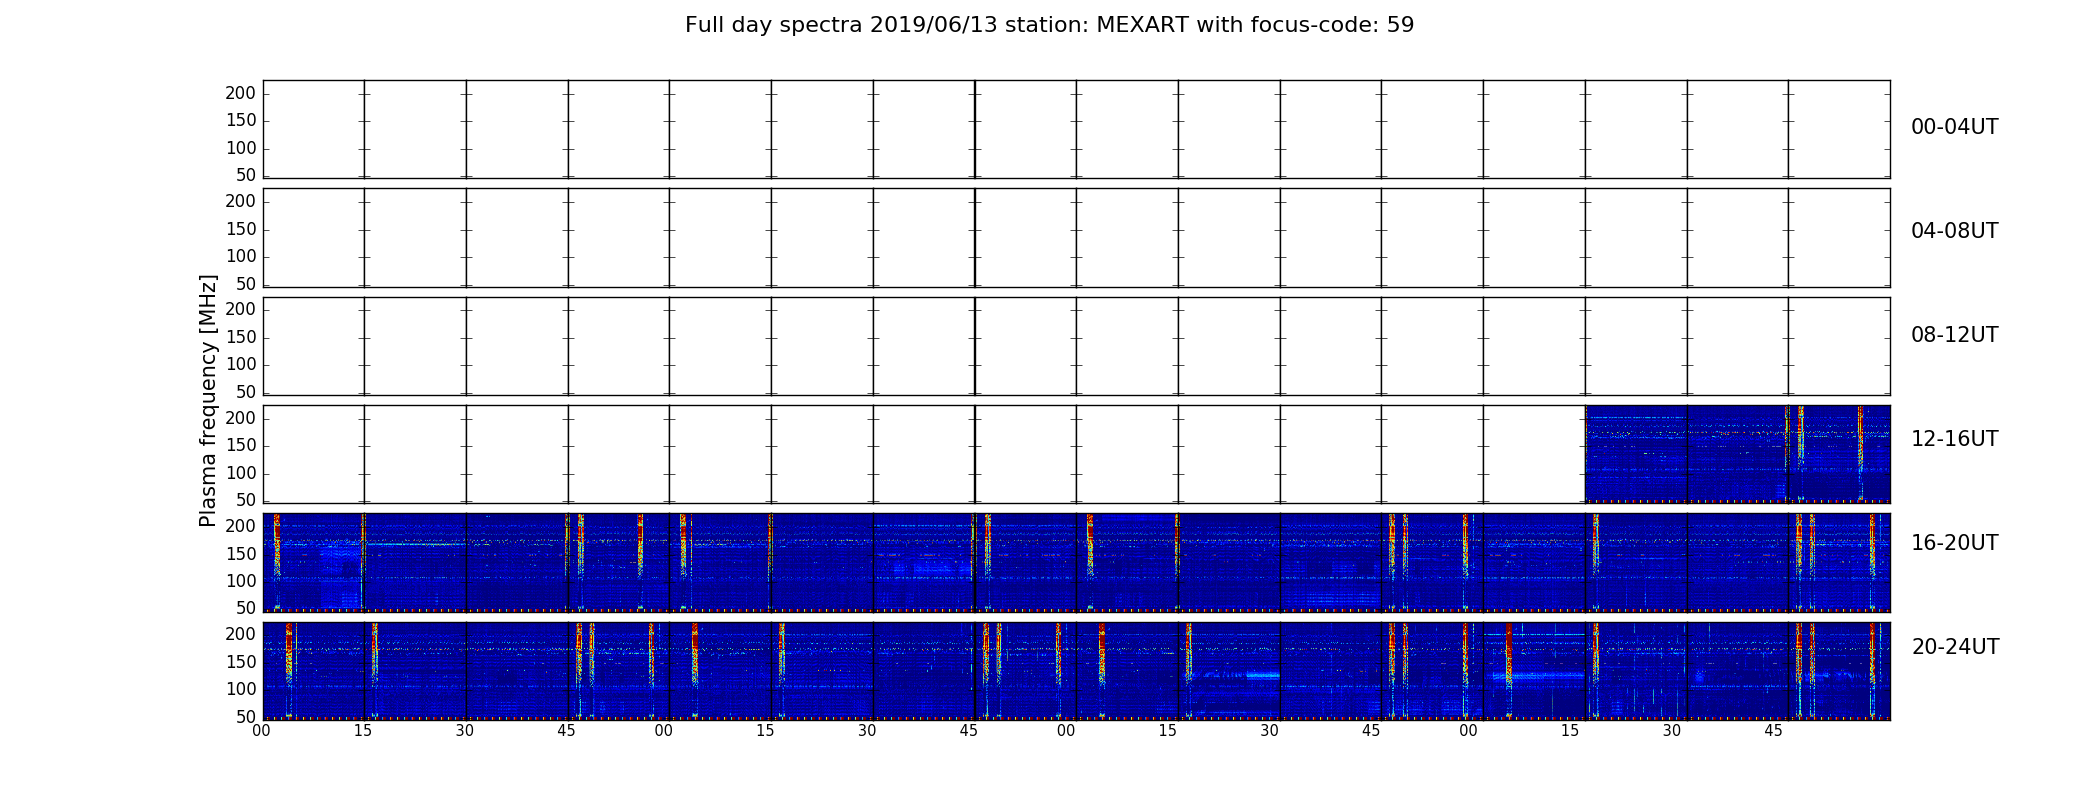
Task: Click the spectrogram data in the 12-16UT panel
Action: click(1737, 454)
